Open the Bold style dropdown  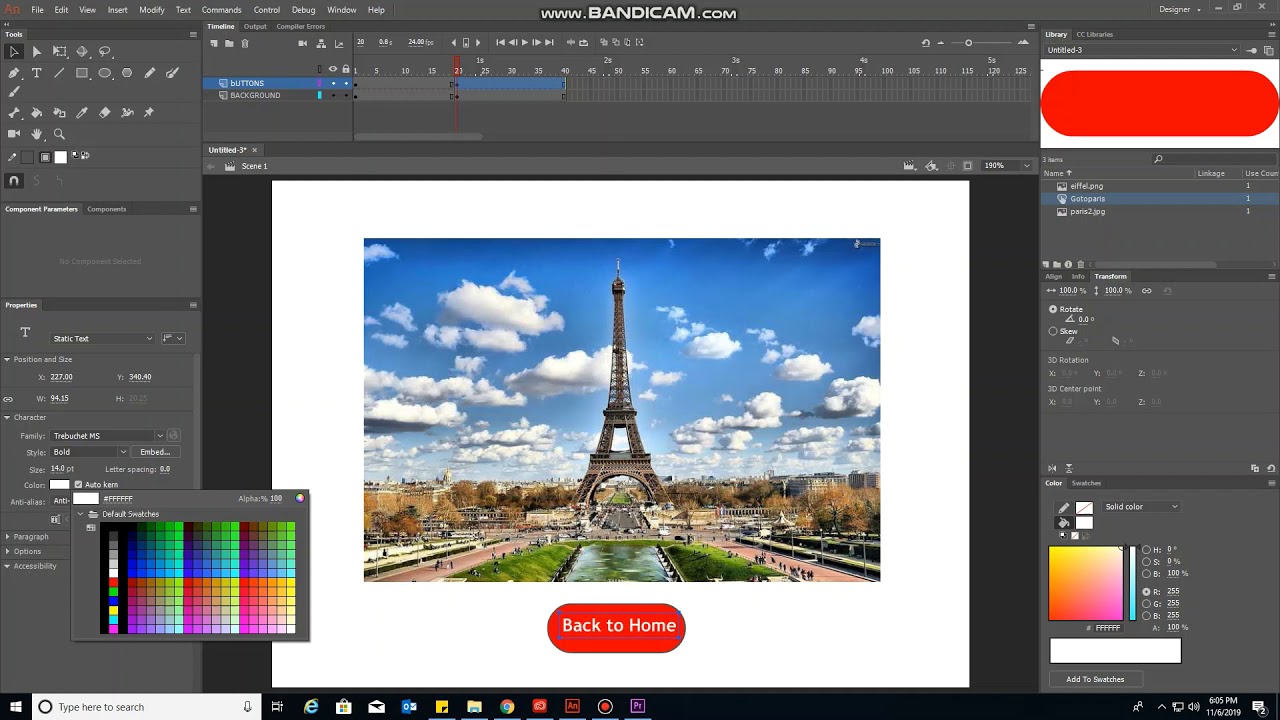89,452
